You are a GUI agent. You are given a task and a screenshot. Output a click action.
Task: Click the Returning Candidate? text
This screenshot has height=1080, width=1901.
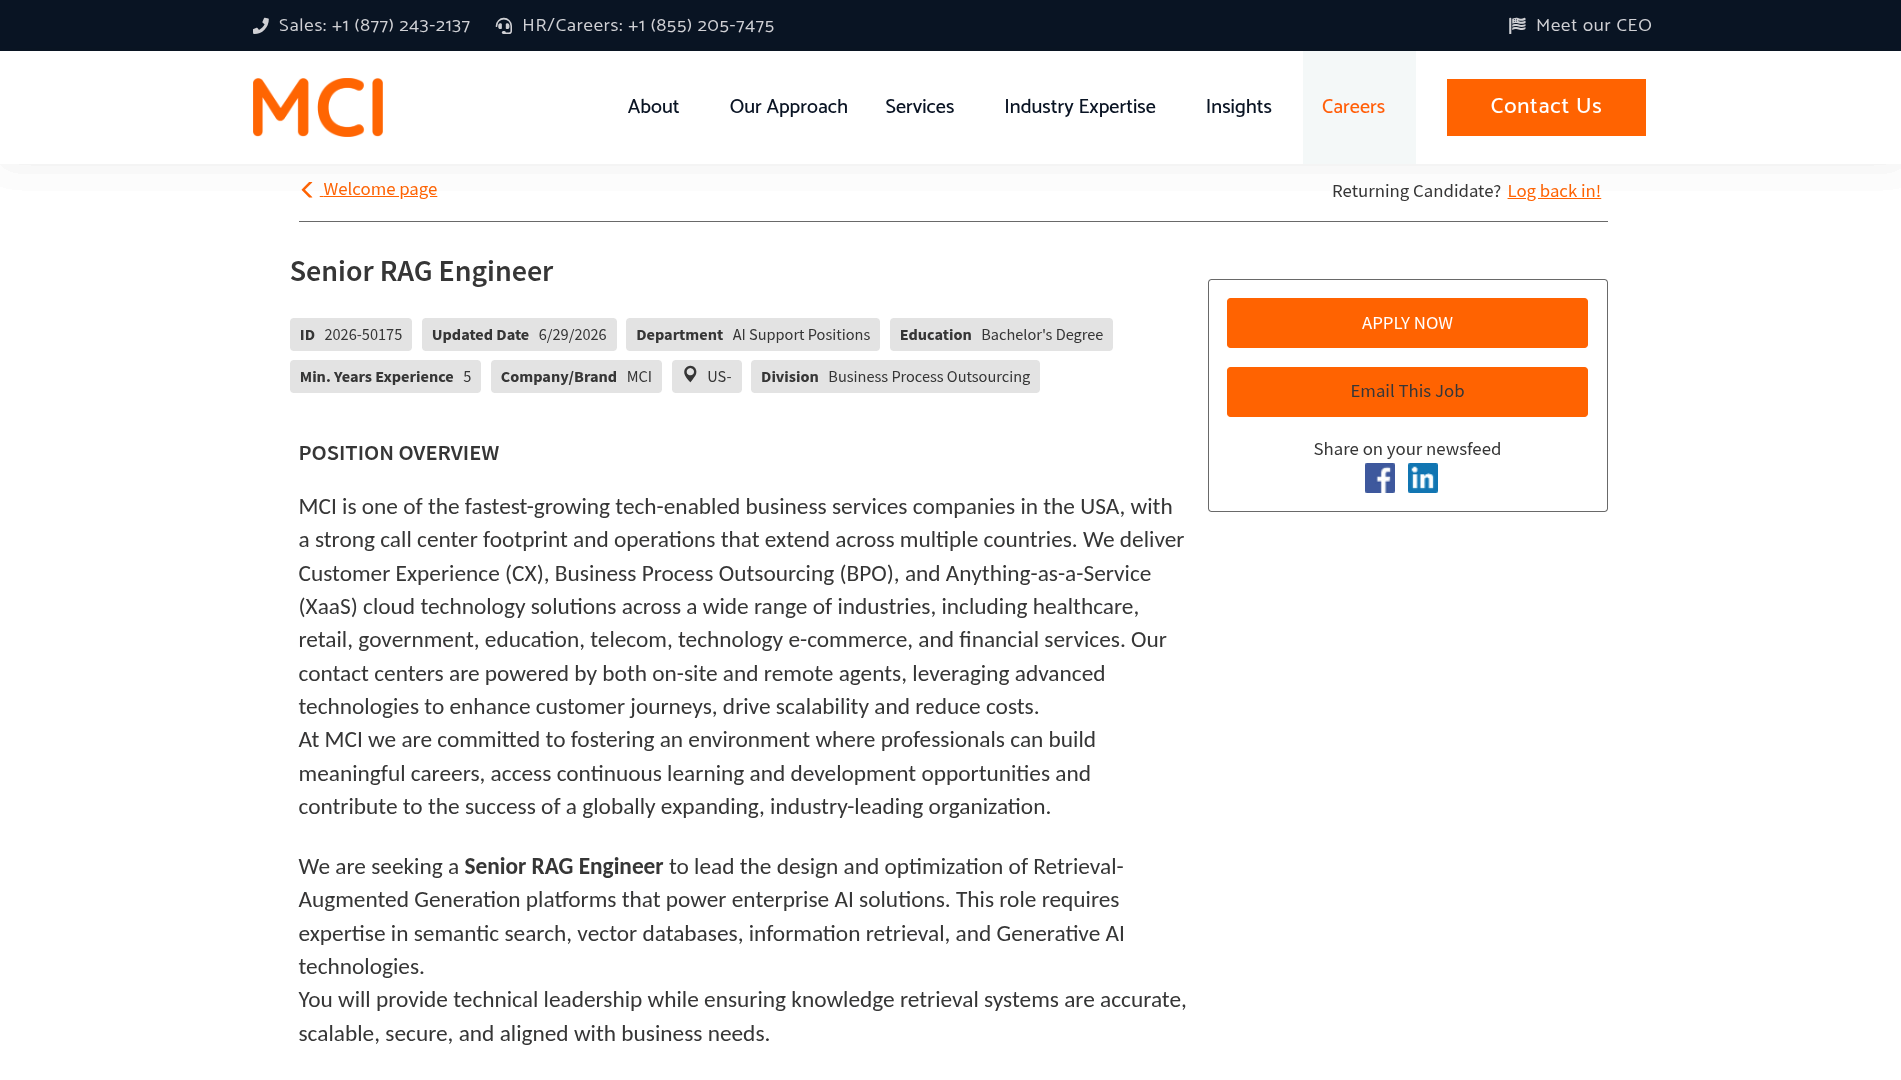tap(1416, 191)
